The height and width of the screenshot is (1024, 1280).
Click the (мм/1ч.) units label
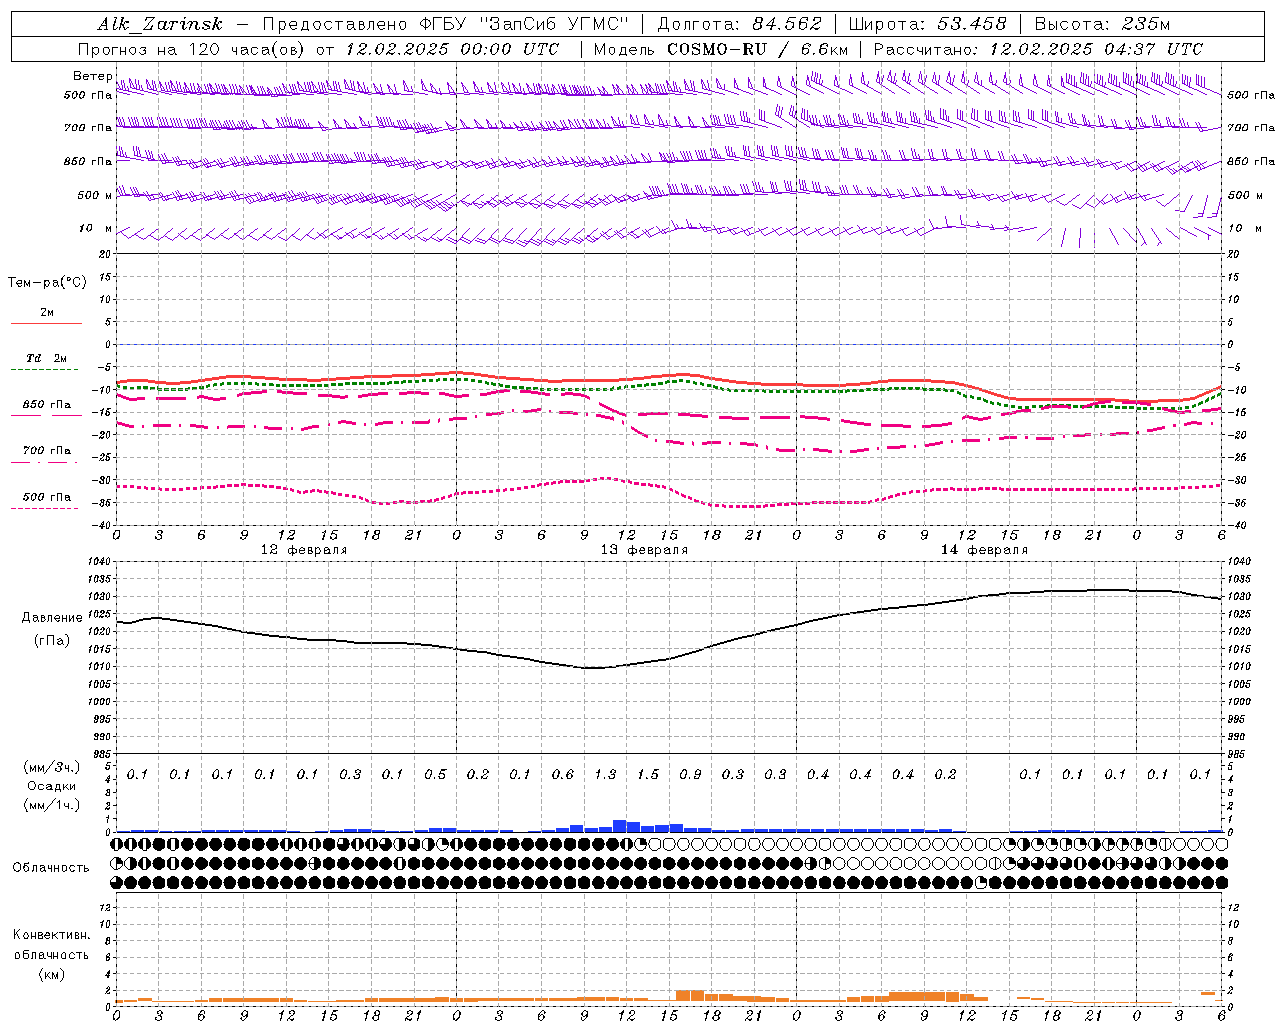pyautogui.click(x=52, y=804)
